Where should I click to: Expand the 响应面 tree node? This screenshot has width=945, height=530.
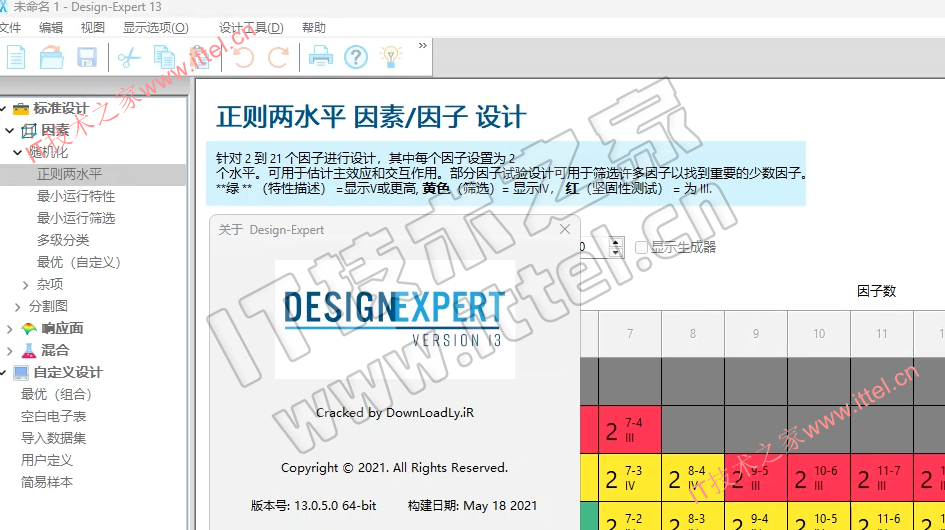(x=10, y=328)
